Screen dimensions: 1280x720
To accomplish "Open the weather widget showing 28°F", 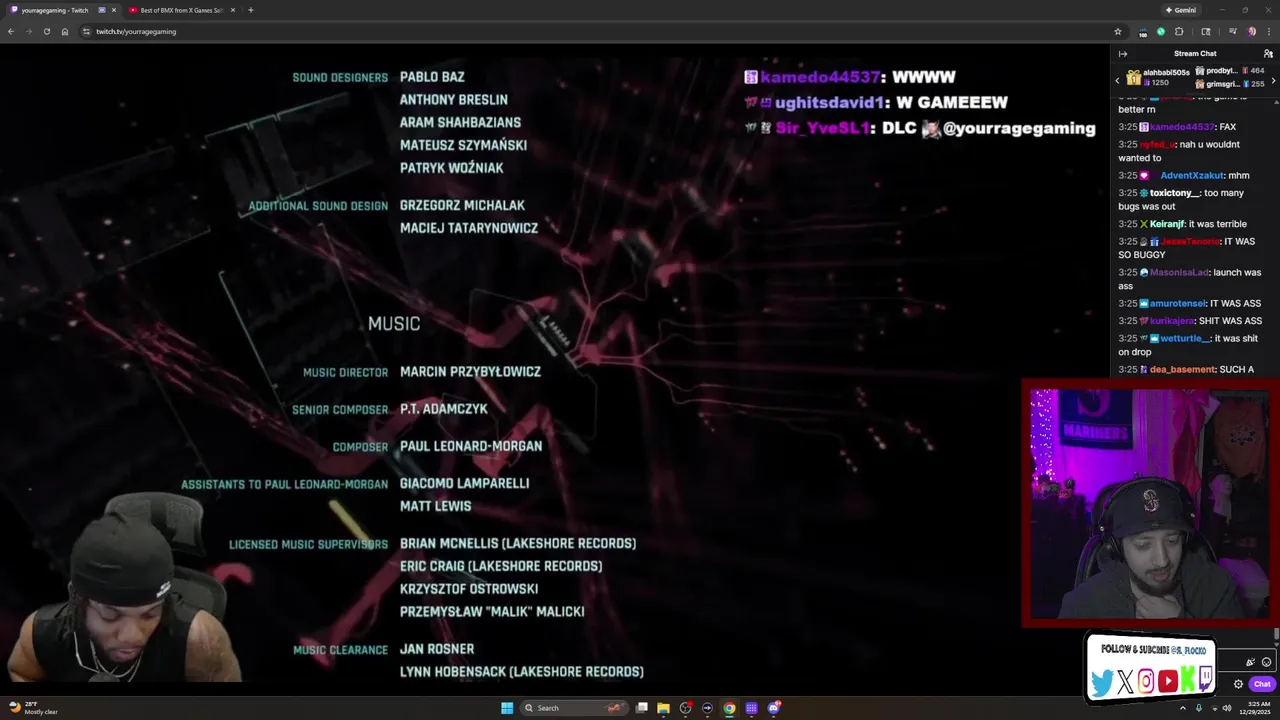I will tap(33, 708).
